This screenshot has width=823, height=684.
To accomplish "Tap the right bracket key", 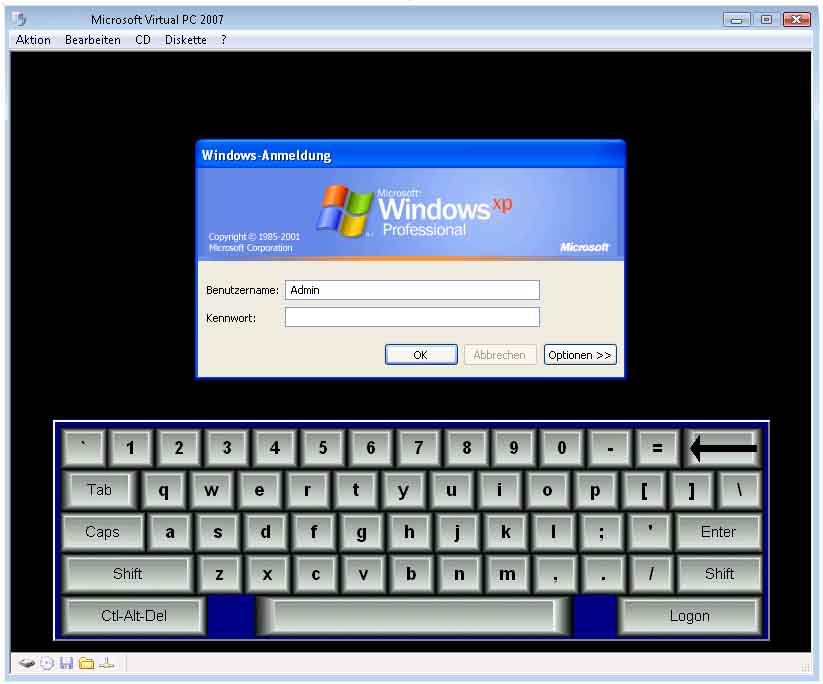I will (691, 490).
